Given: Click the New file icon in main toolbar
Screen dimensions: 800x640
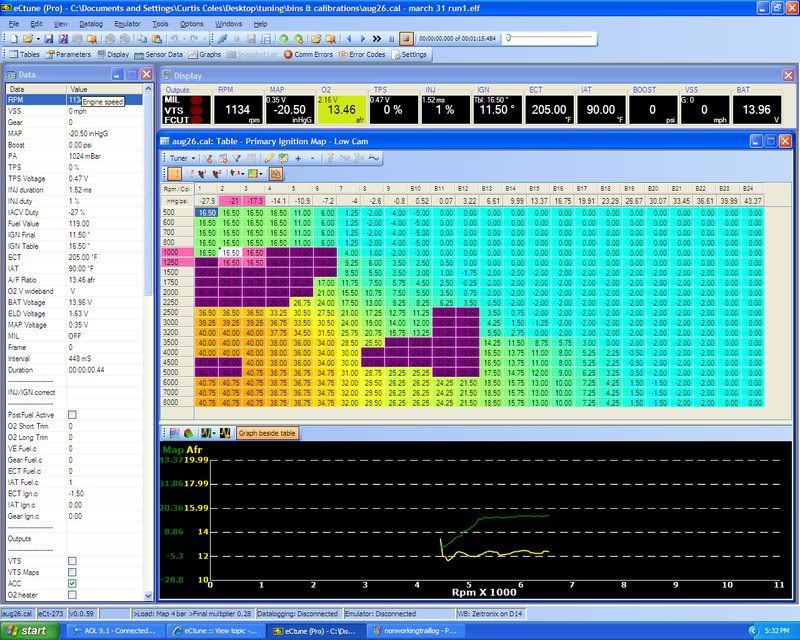Looking at the screenshot, I should tap(14, 39).
